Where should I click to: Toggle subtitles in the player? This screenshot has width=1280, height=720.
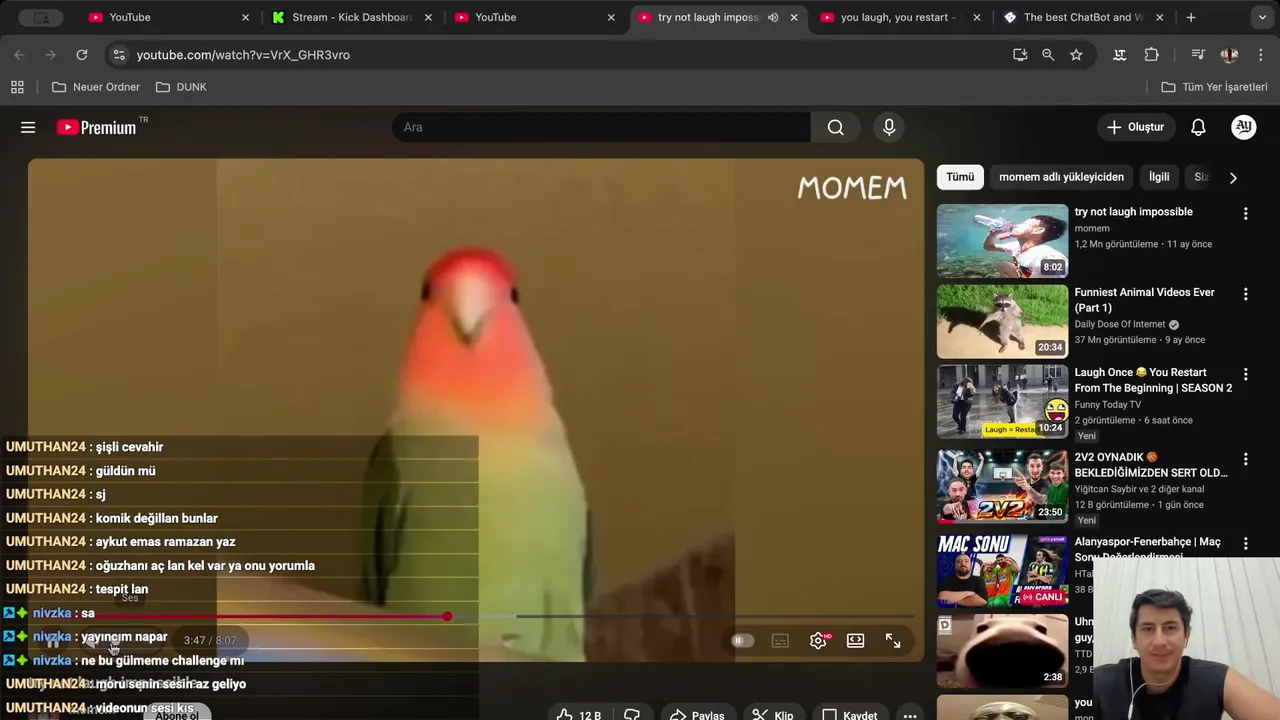pyautogui.click(x=780, y=641)
